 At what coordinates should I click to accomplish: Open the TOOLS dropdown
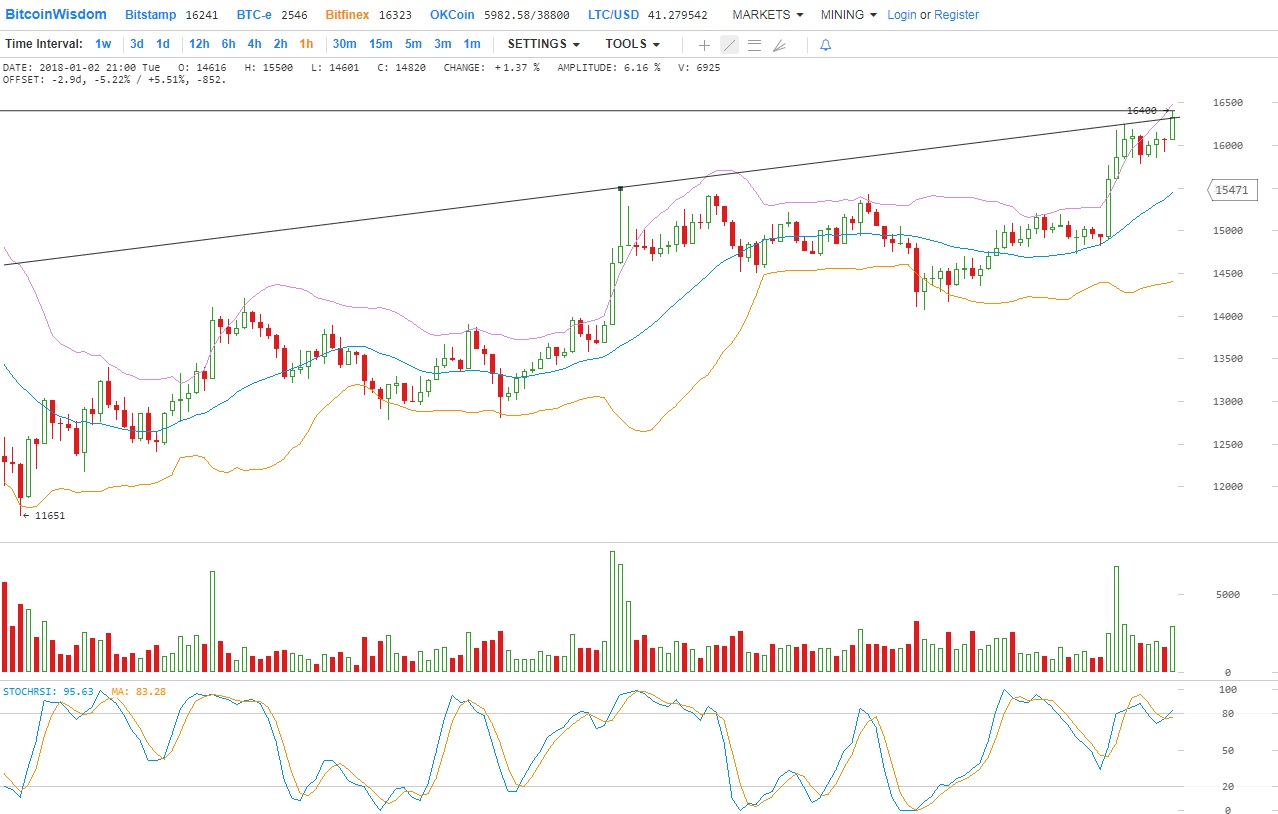tap(632, 44)
